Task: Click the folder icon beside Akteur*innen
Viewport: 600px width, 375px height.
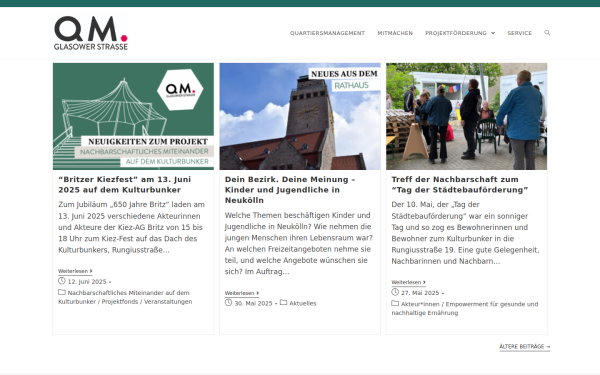Action: 395,303
